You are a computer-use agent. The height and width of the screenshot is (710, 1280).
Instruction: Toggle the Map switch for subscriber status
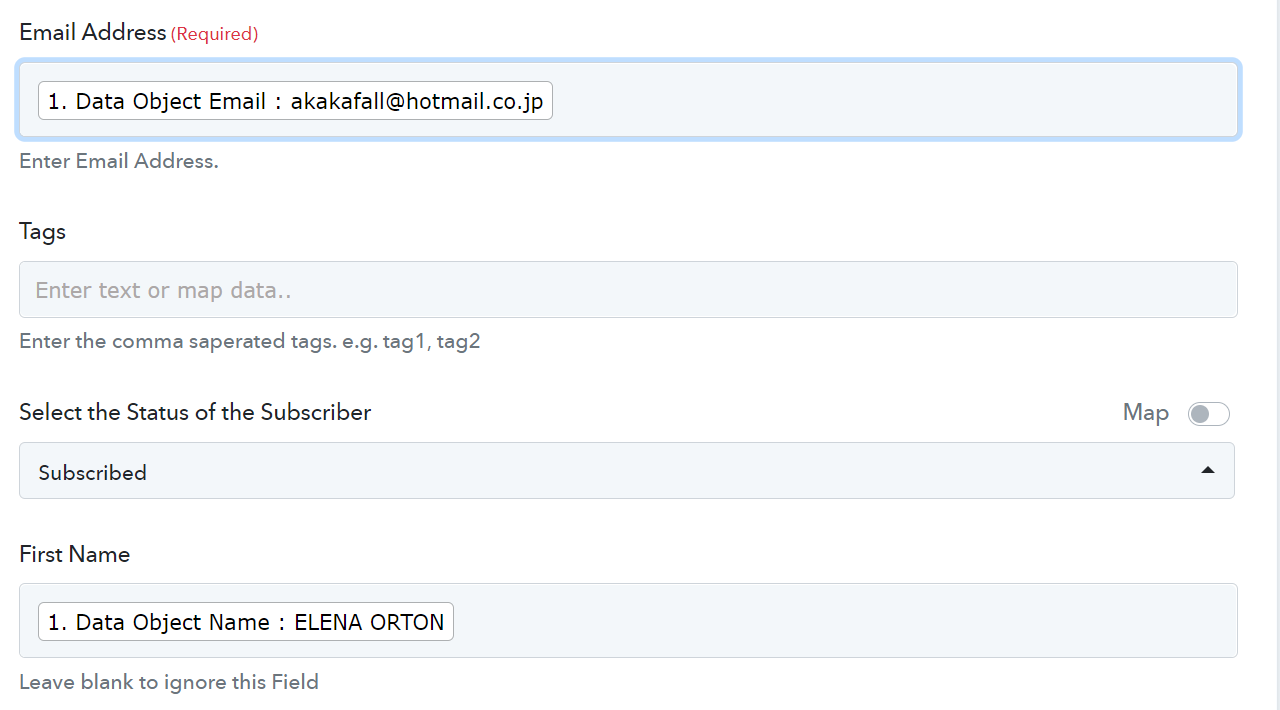coord(1208,413)
